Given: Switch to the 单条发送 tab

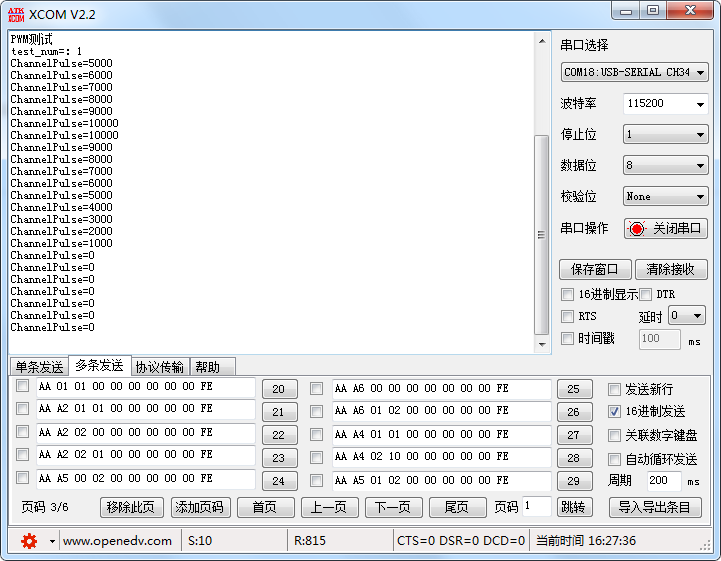Looking at the screenshot, I should pos(39,367).
